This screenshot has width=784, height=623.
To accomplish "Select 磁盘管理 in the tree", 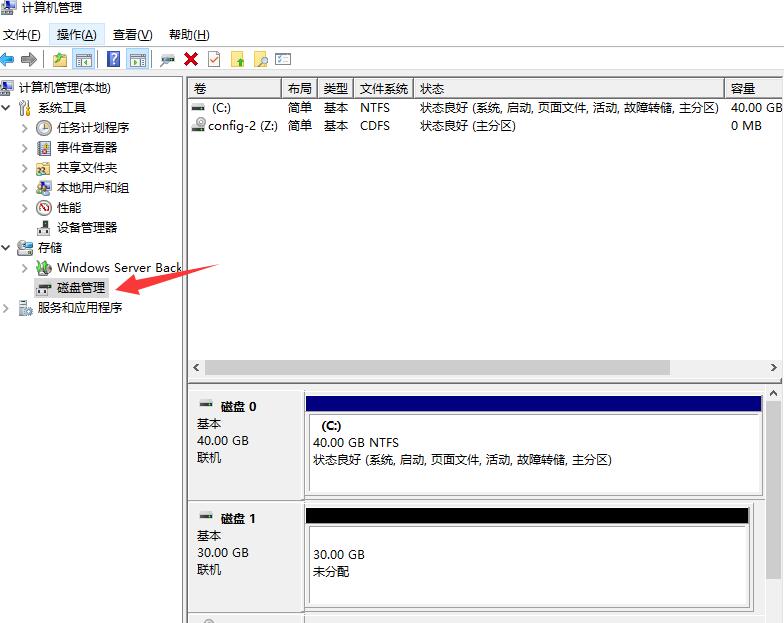I will coord(81,288).
